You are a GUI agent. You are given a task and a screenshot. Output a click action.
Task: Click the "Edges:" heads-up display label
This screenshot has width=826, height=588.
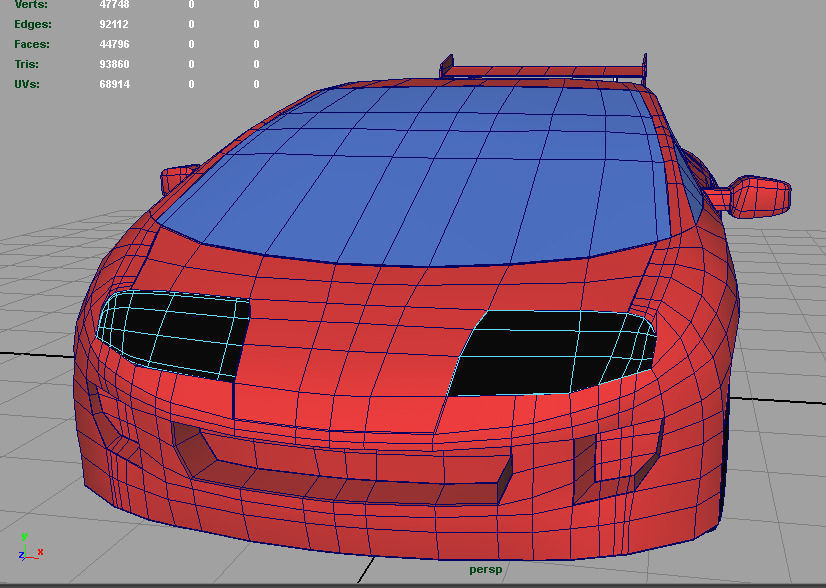pos(33,24)
